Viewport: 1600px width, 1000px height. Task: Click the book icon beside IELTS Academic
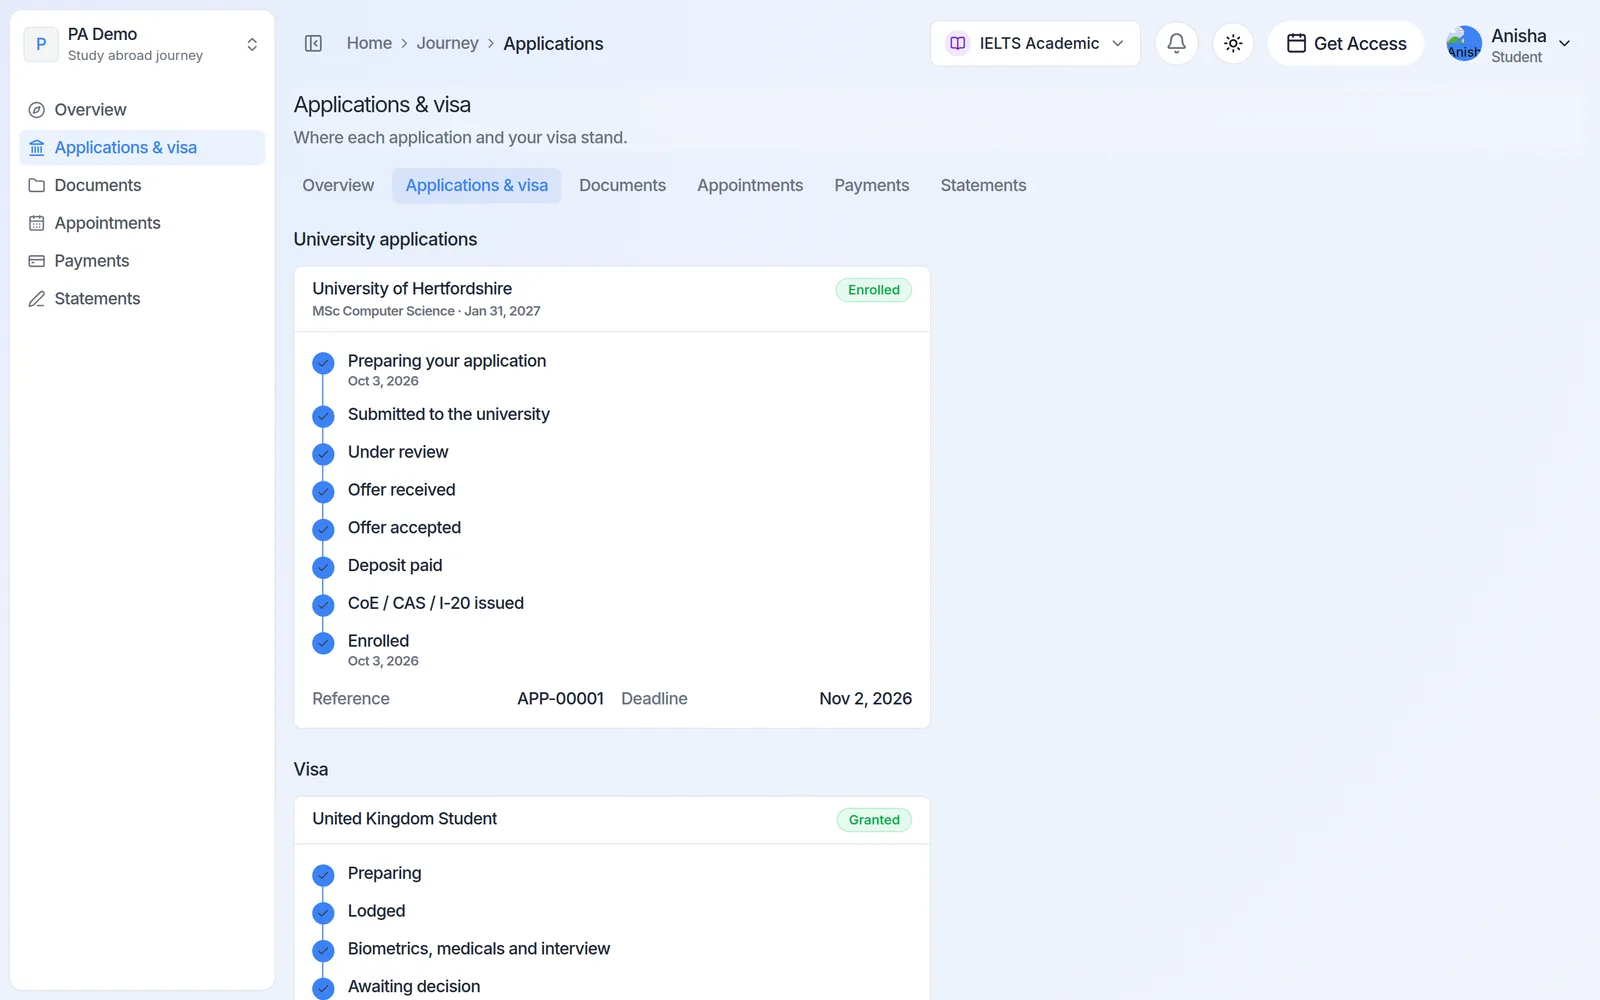pyautogui.click(x=957, y=43)
